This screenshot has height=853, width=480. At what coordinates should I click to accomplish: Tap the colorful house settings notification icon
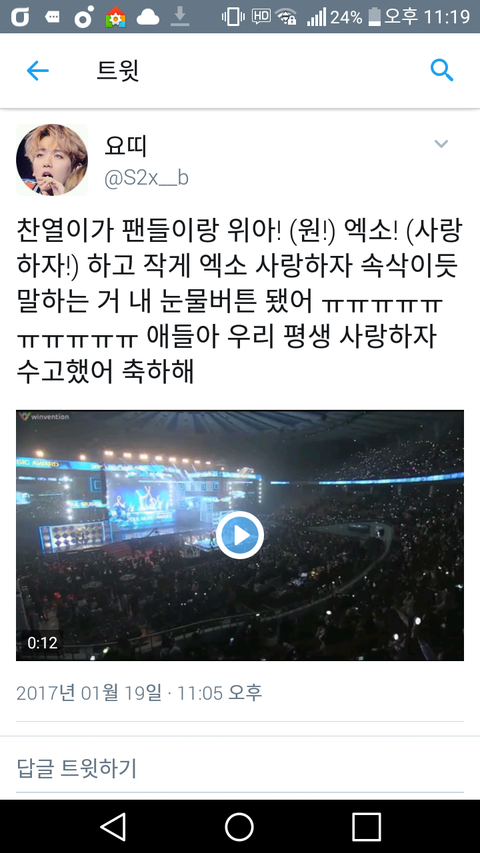115,17
